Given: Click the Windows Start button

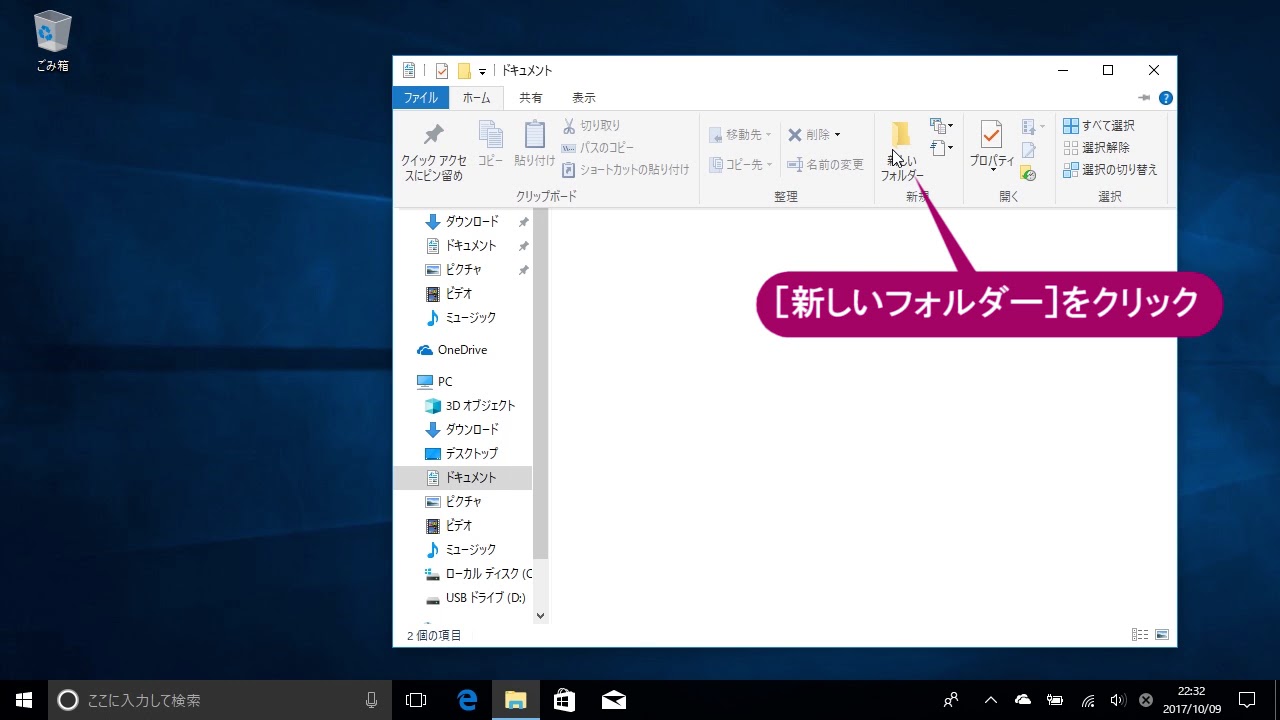Looking at the screenshot, I should [x=24, y=700].
